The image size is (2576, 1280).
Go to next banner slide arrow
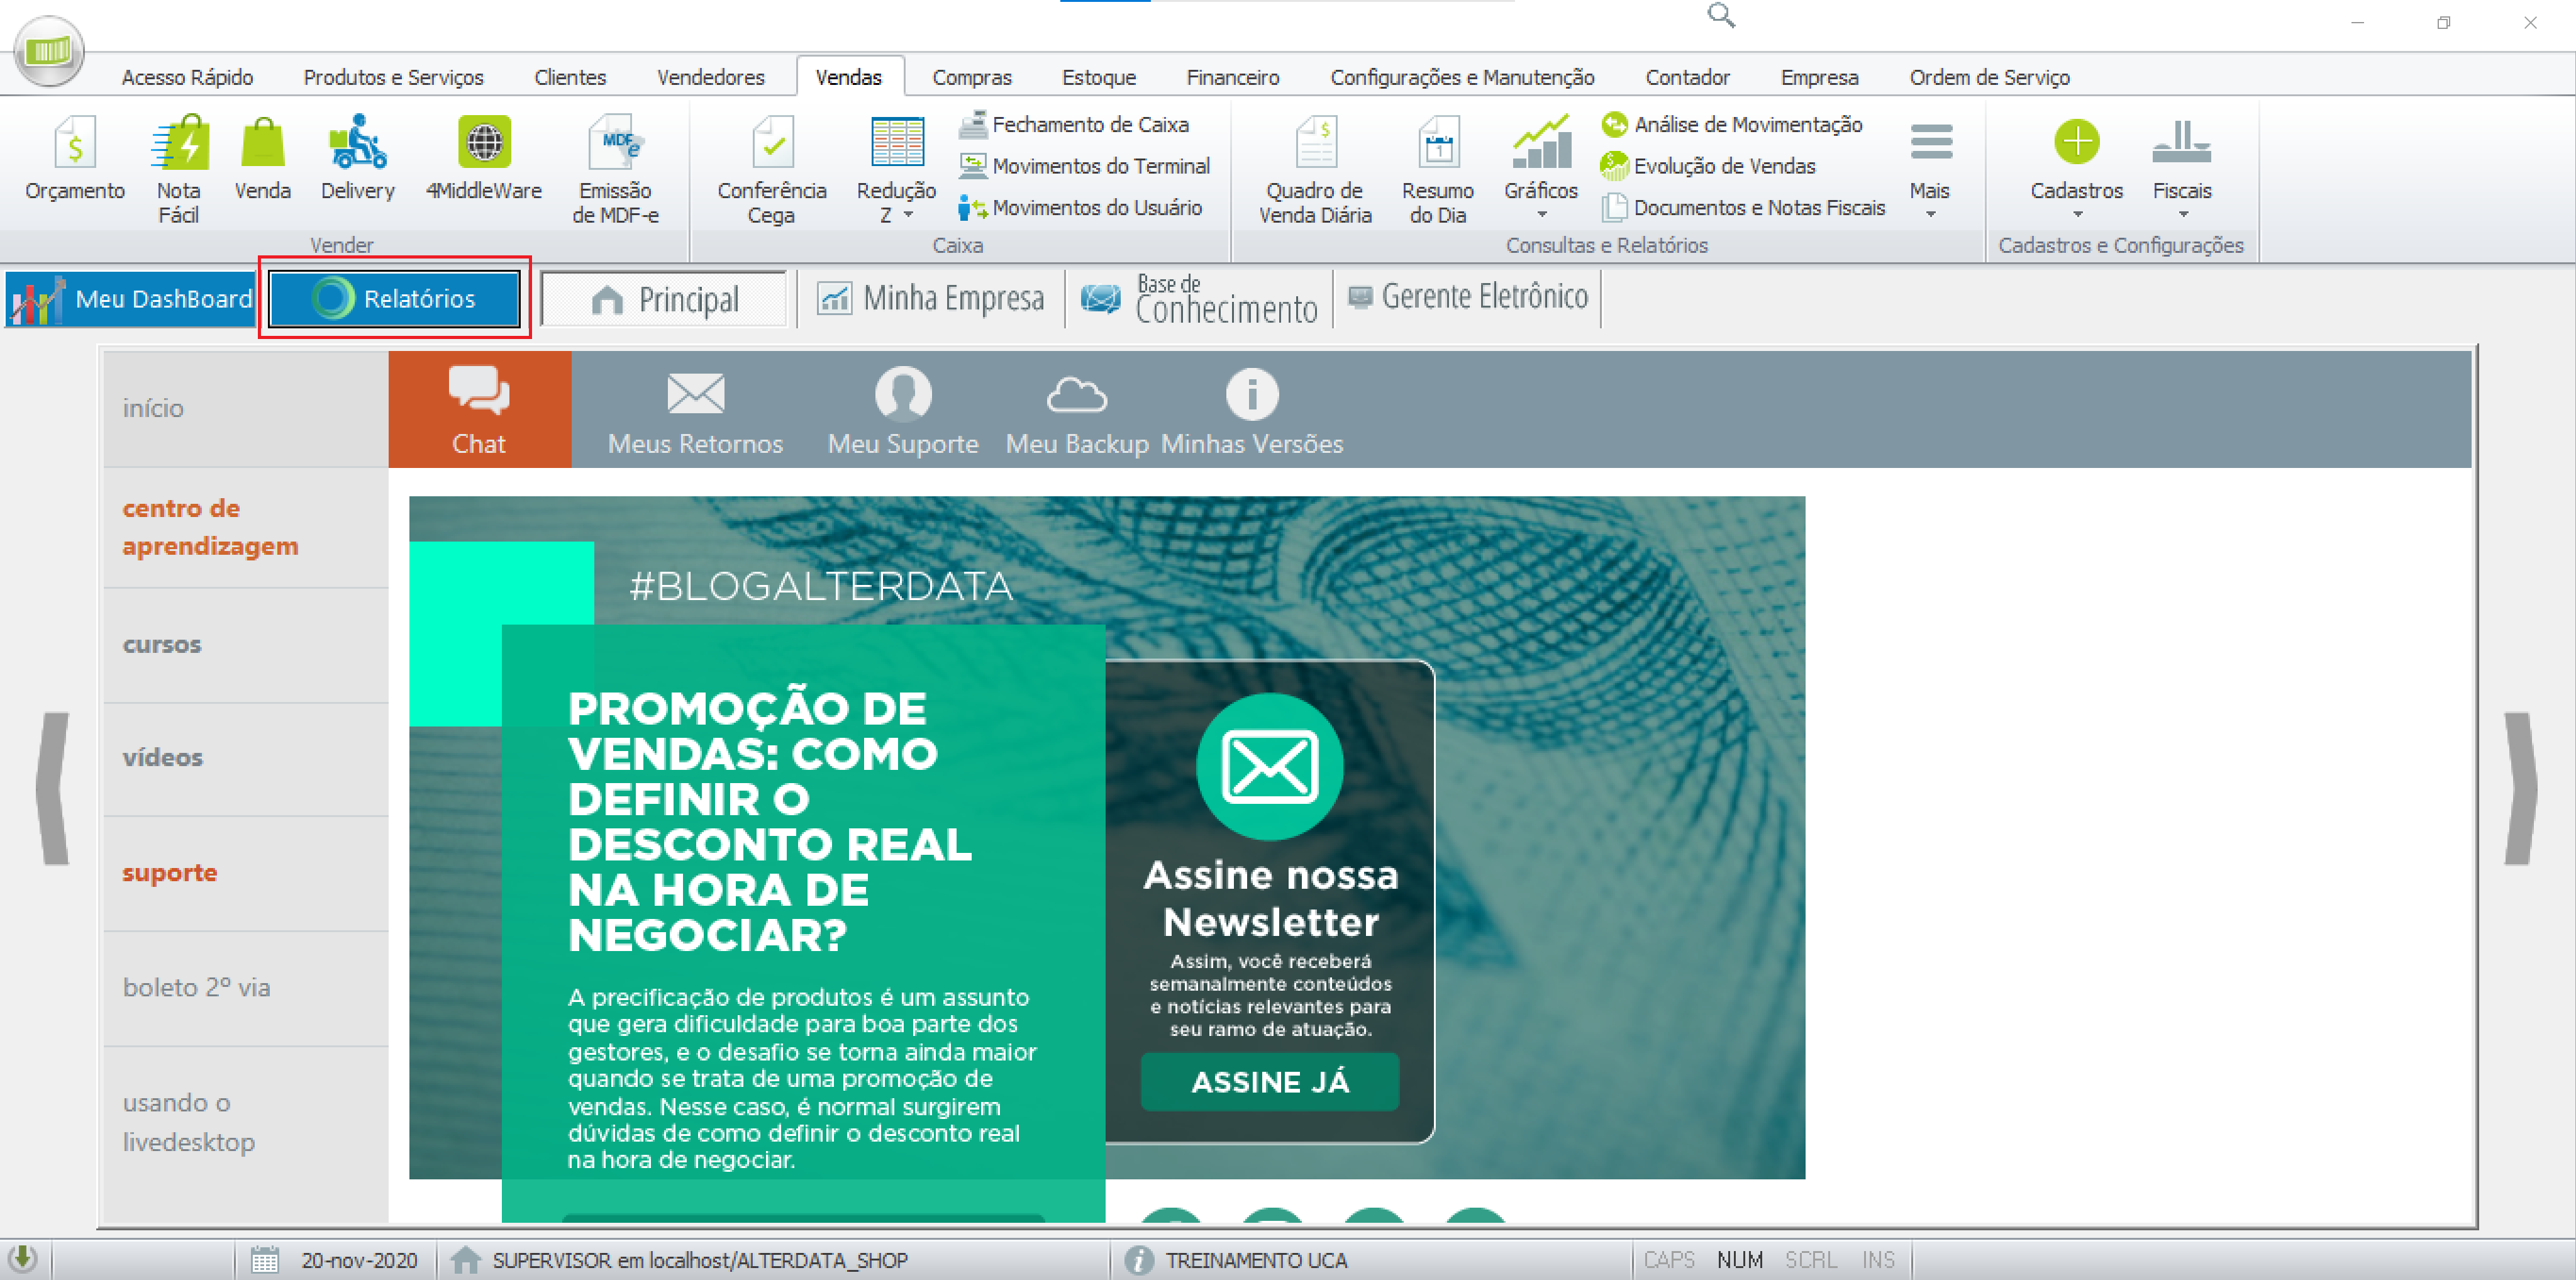point(2520,788)
